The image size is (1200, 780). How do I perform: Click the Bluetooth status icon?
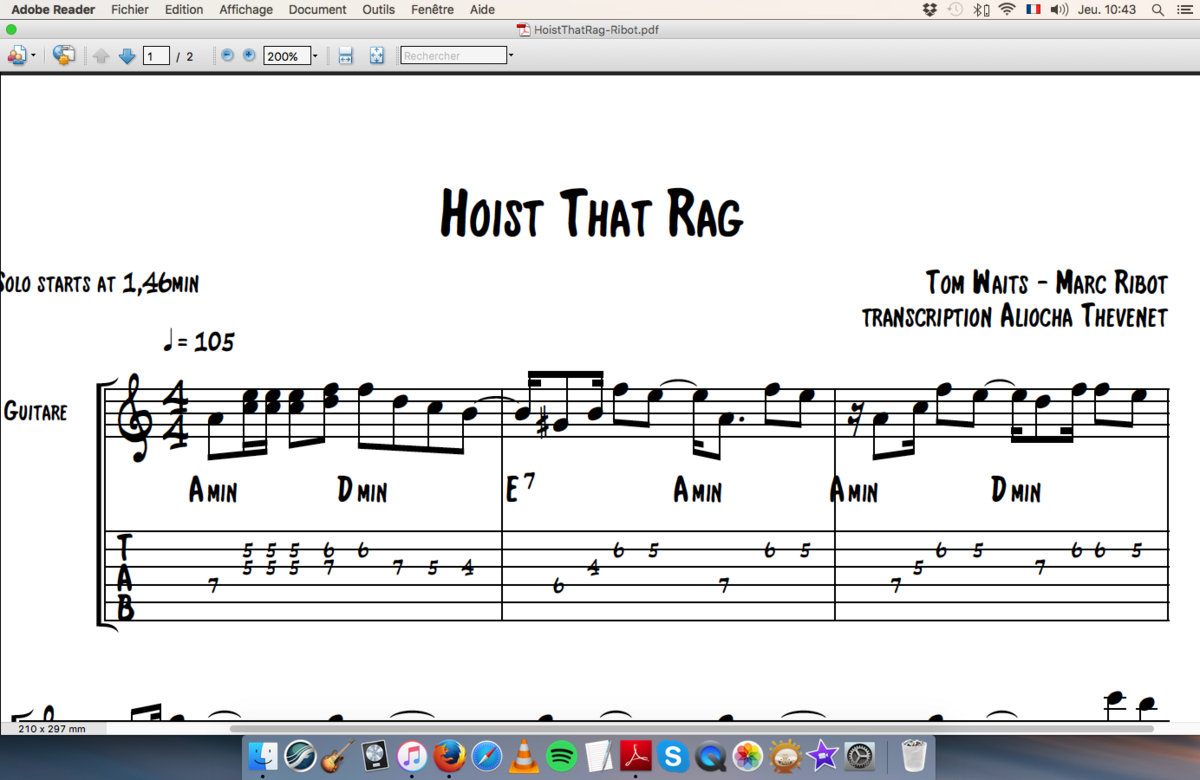(x=979, y=9)
